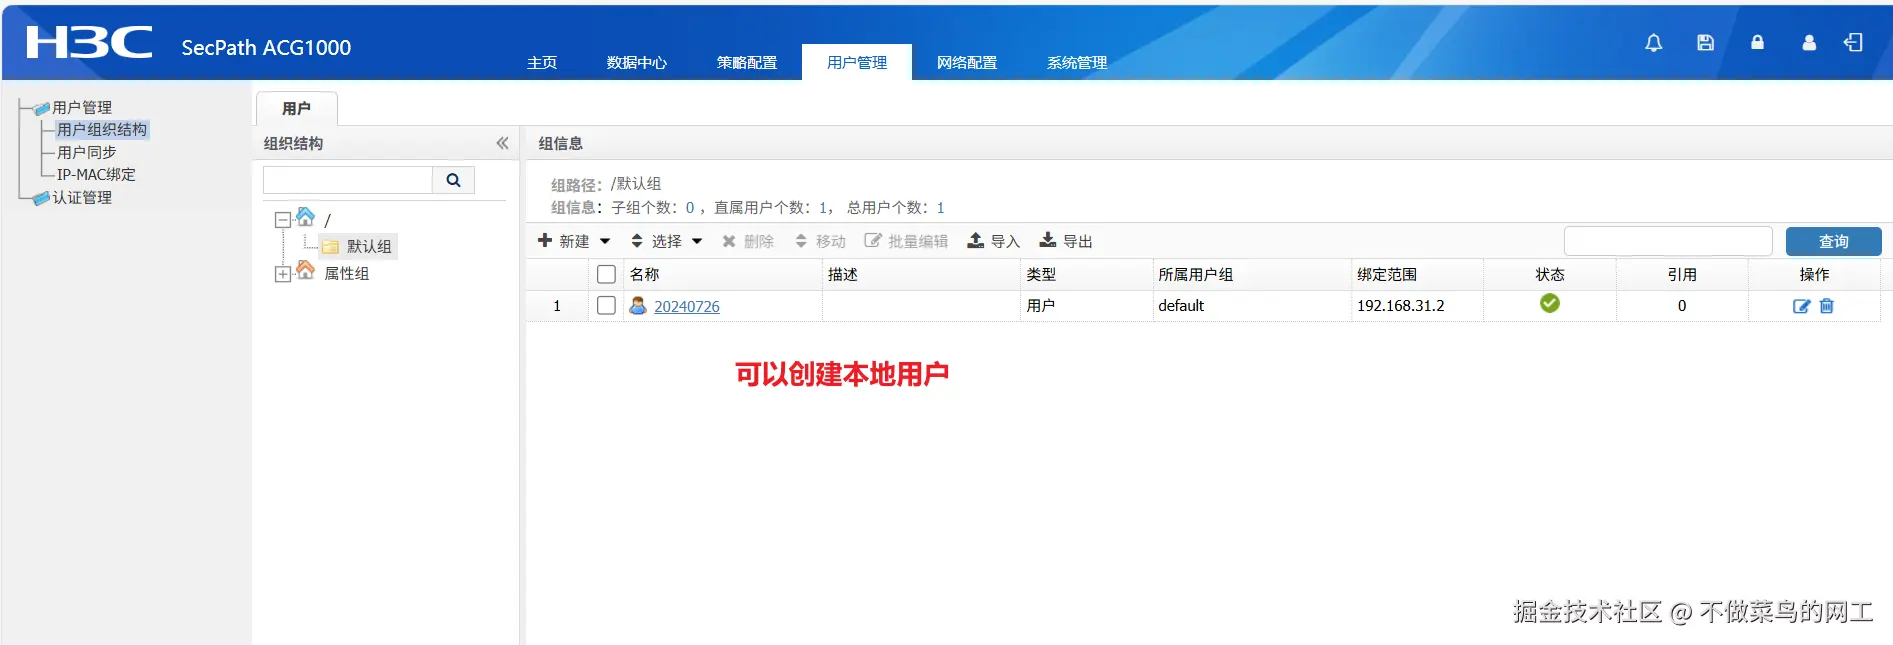Click the 绑定范围 column header
Viewport: 1893px width, 645px height.
click(1387, 274)
